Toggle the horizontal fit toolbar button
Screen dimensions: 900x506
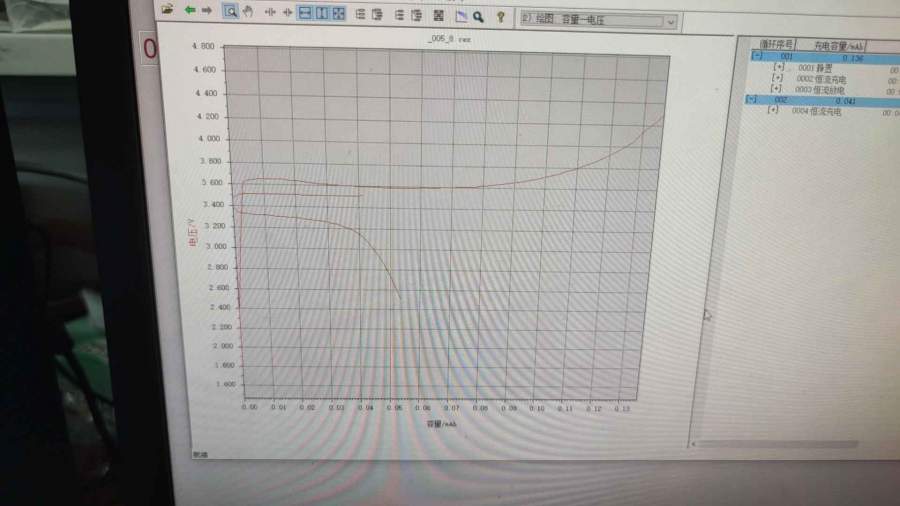[x=305, y=13]
